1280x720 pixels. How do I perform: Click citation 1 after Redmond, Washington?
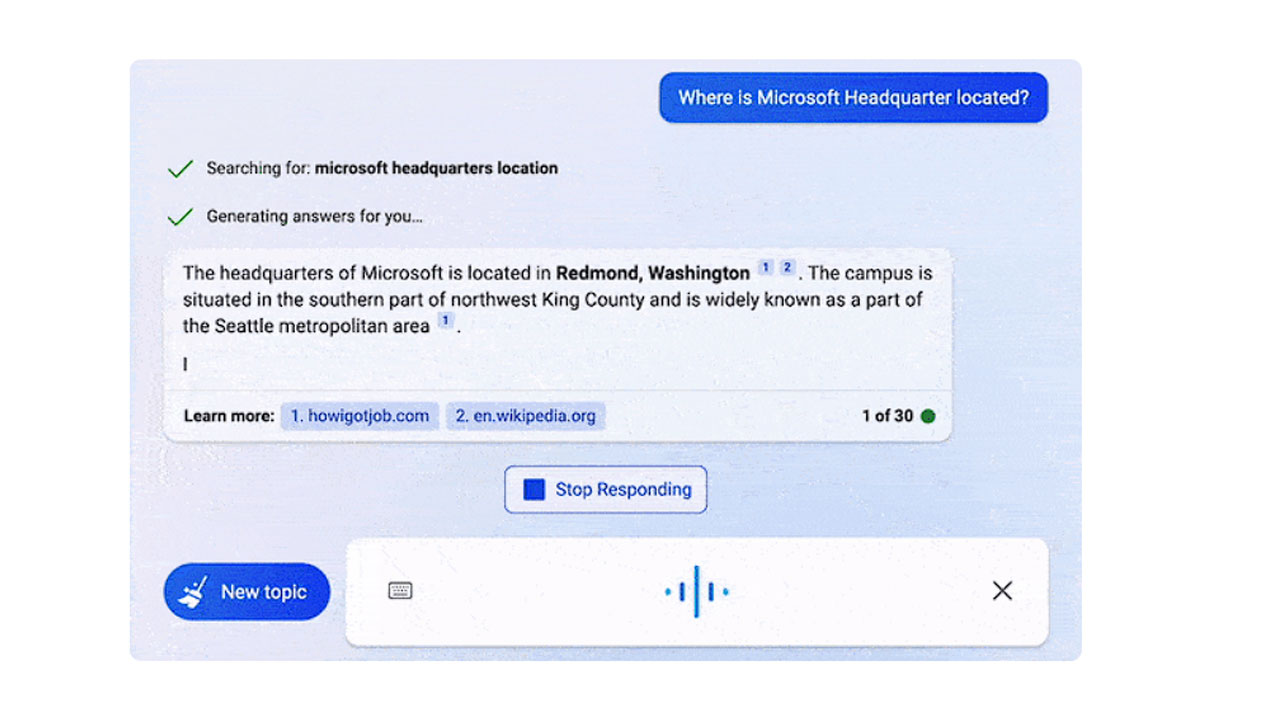point(765,268)
